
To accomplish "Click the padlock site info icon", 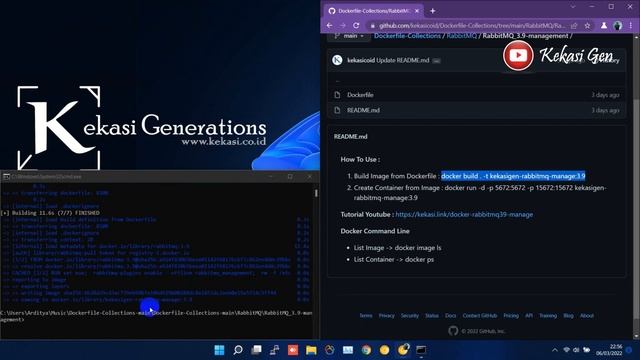I will [x=372, y=26].
